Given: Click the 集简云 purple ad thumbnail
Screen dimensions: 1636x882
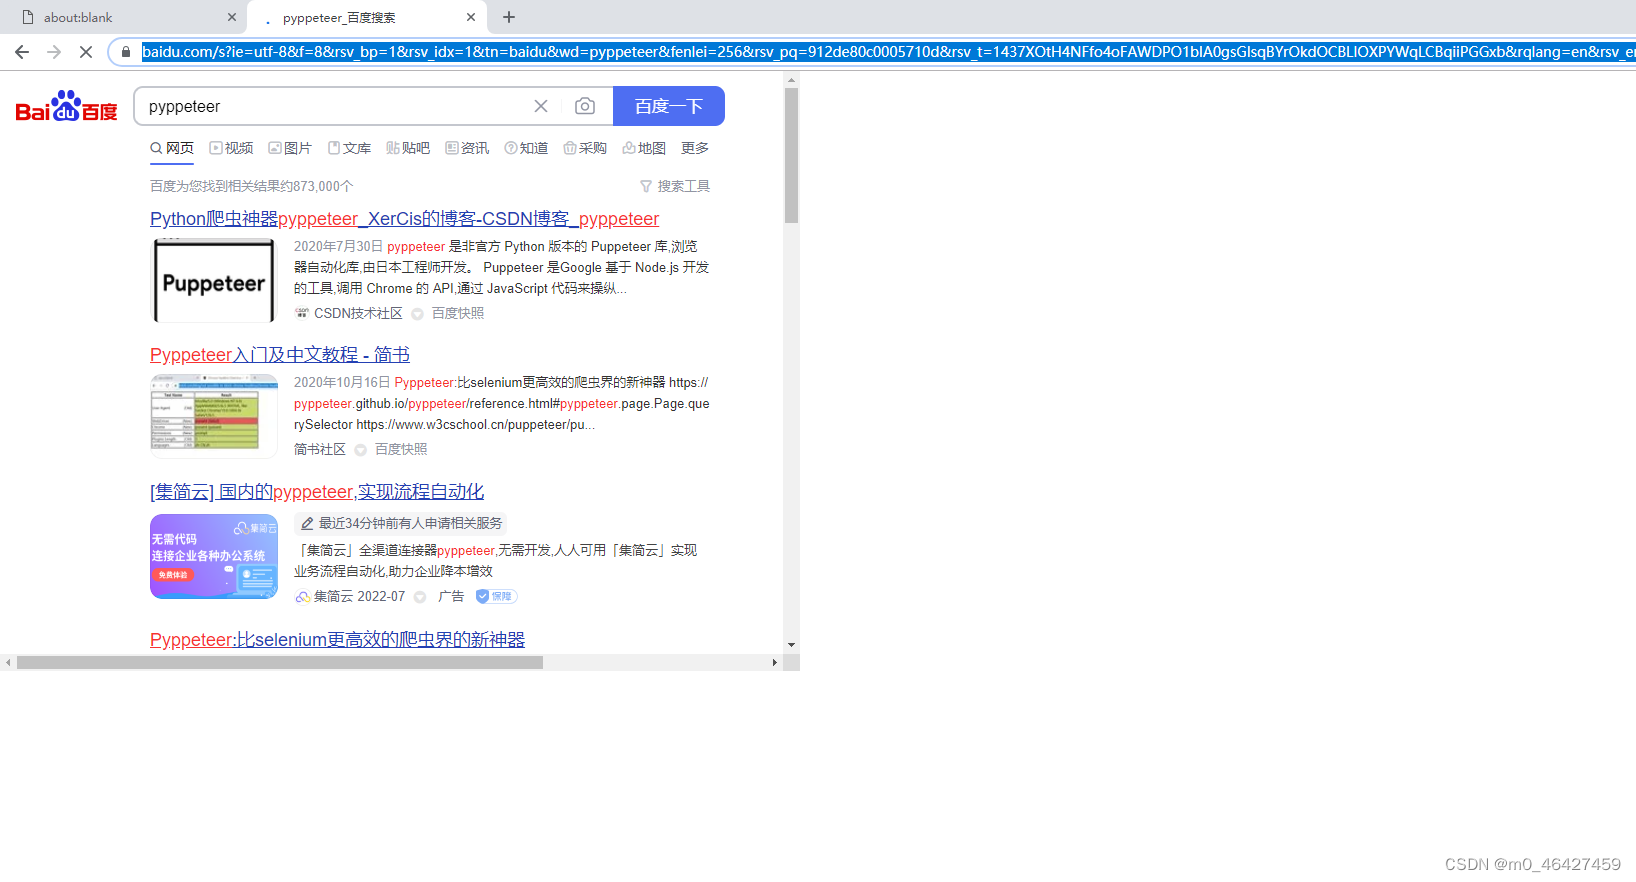Looking at the screenshot, I should [x=214, y=556].
